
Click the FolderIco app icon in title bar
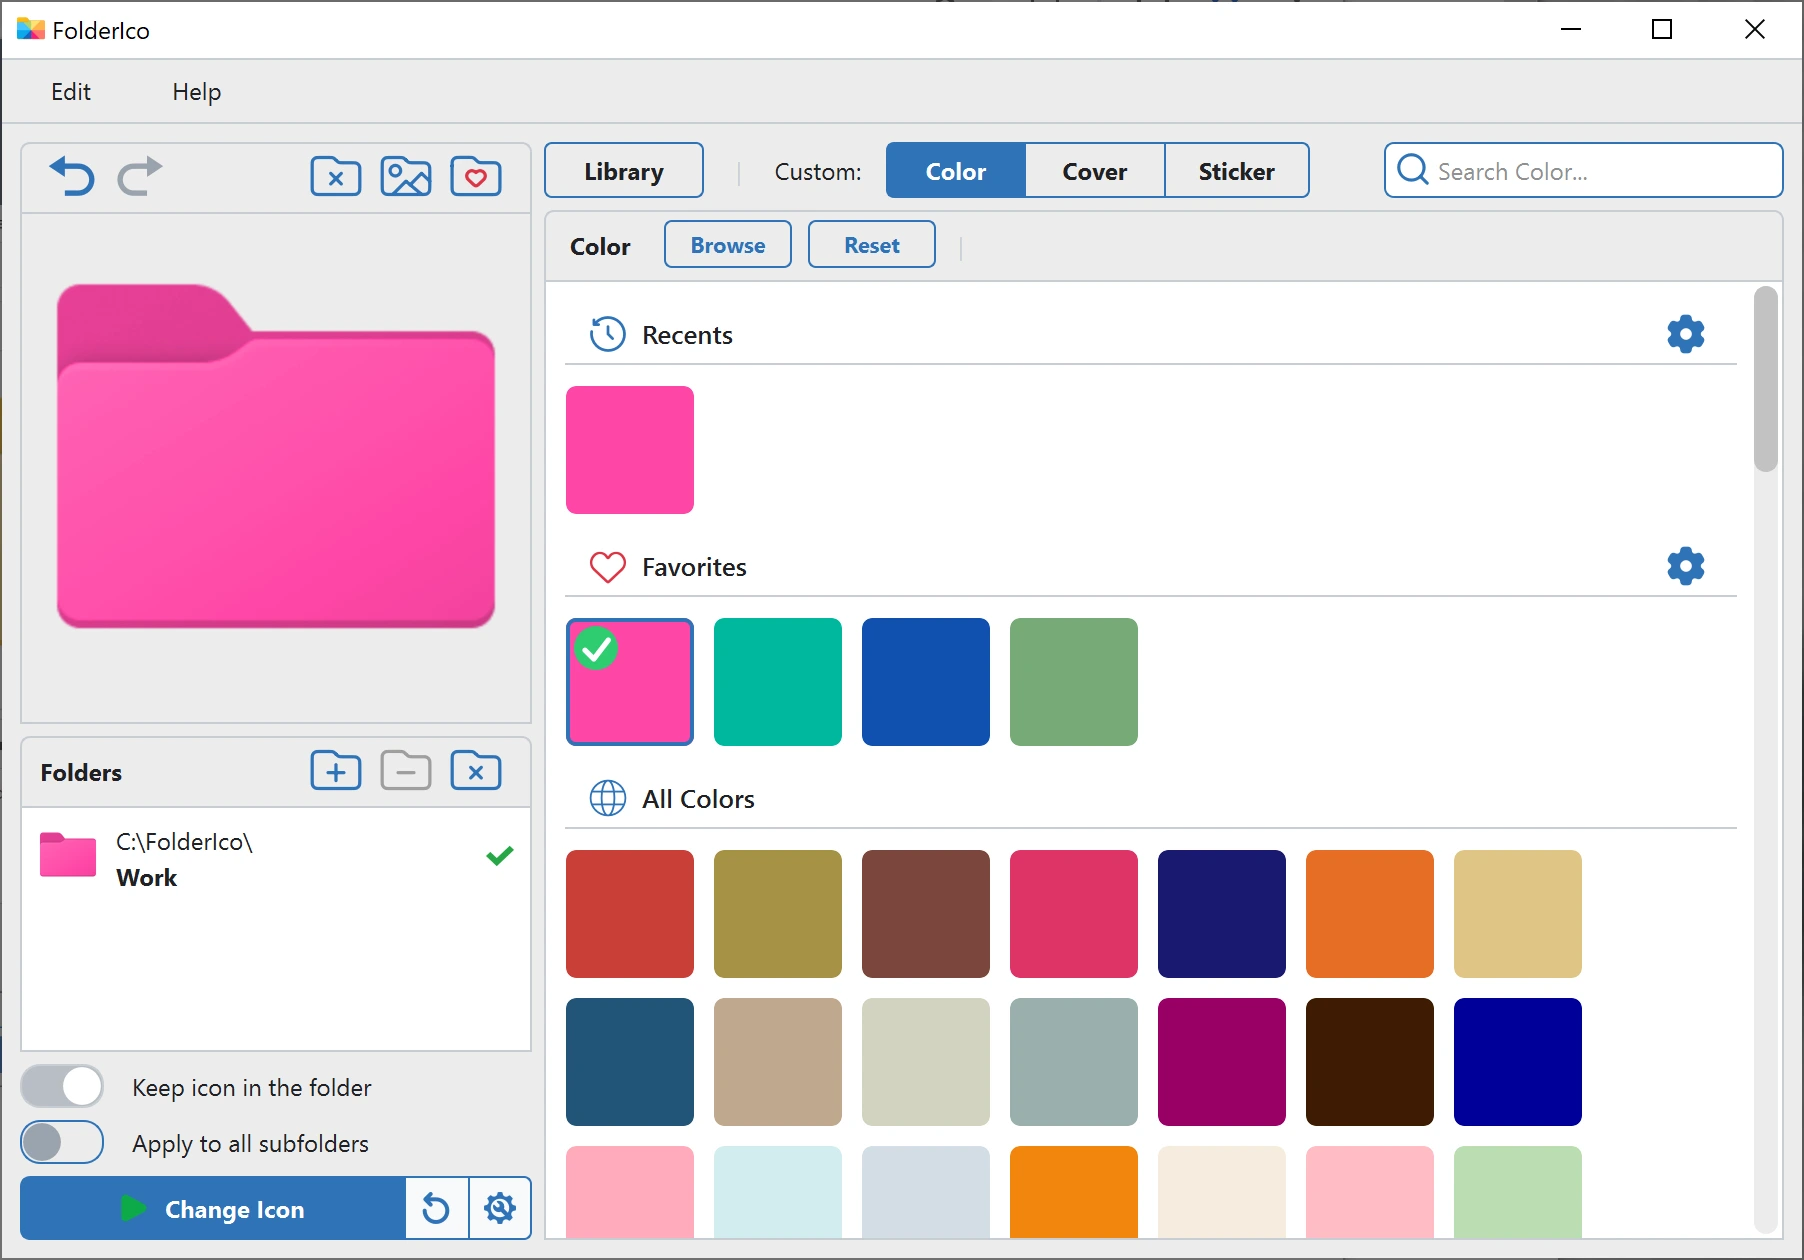tap(31, 29)
